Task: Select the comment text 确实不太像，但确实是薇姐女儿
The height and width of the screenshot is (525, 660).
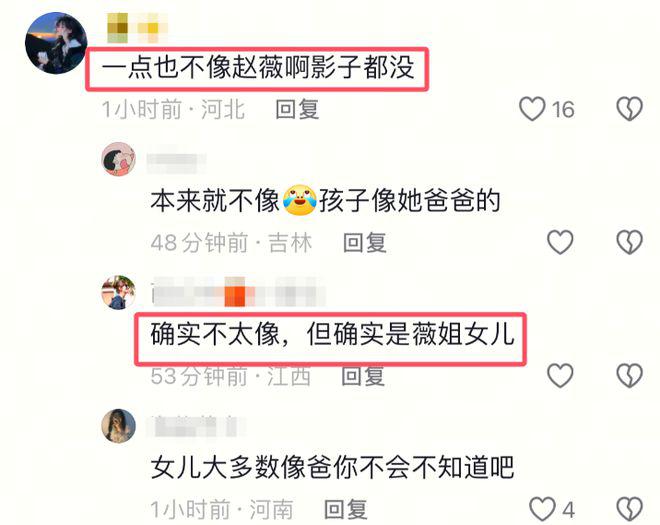Action: (333, 335)
